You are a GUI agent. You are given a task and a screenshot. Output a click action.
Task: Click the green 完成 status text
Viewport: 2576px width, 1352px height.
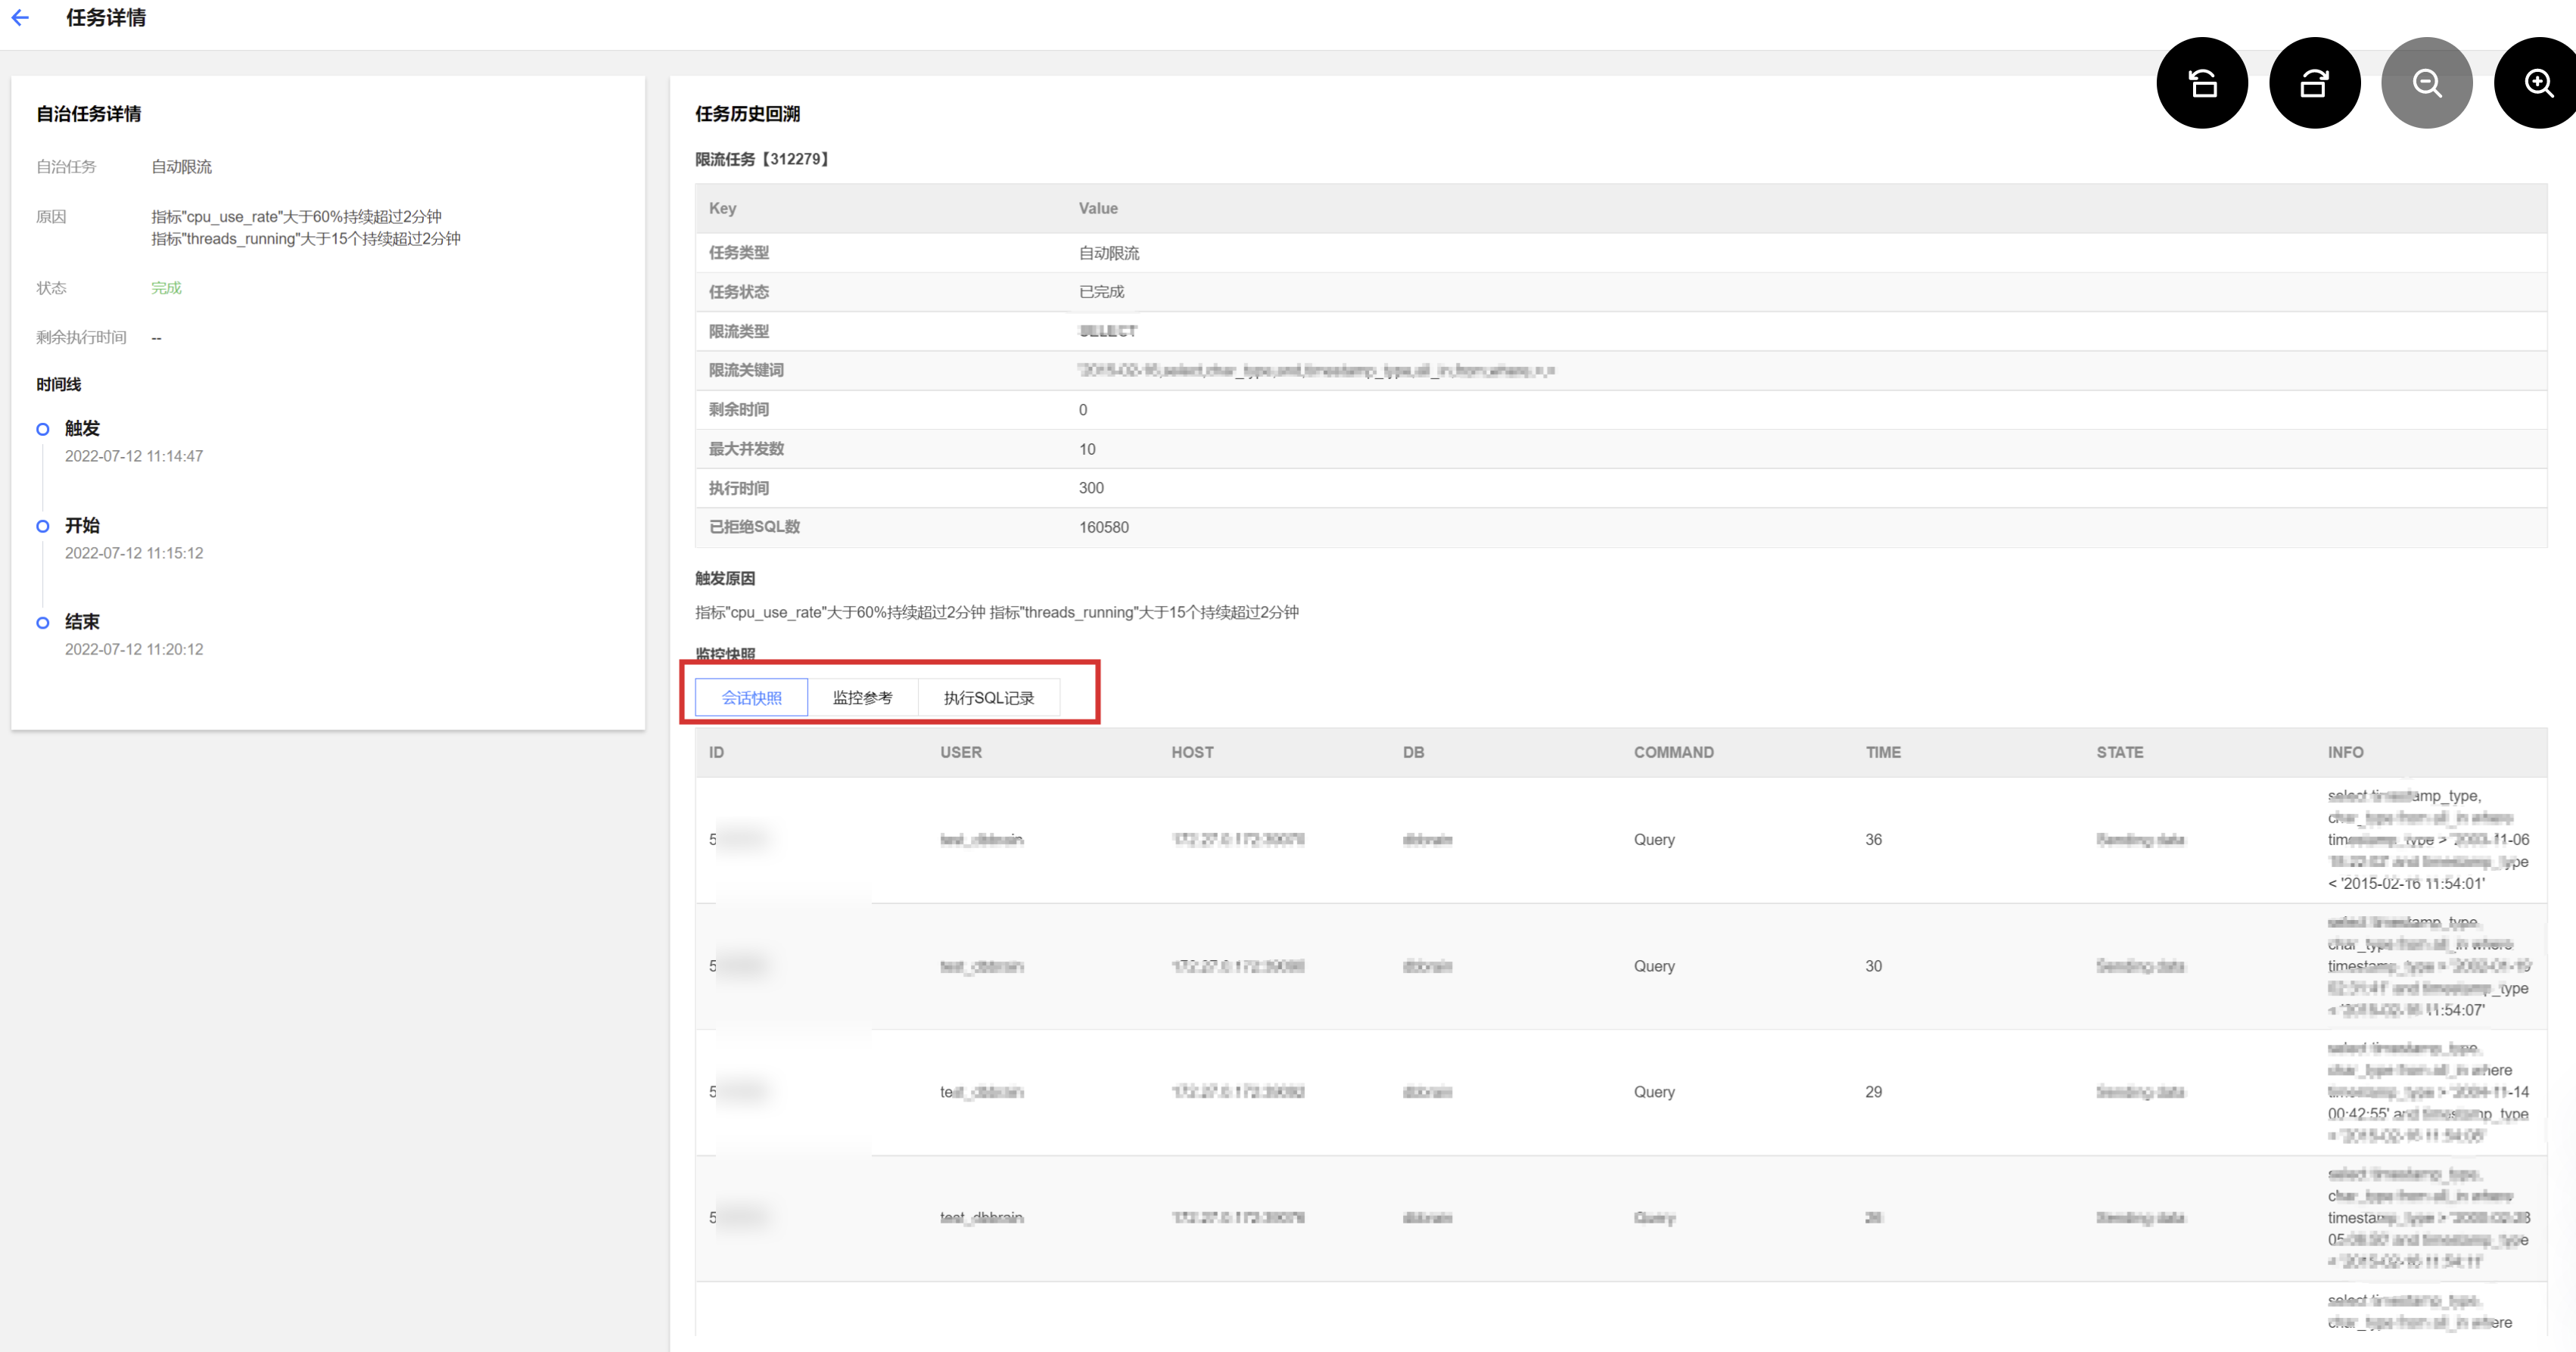click(x=166, y=288)
